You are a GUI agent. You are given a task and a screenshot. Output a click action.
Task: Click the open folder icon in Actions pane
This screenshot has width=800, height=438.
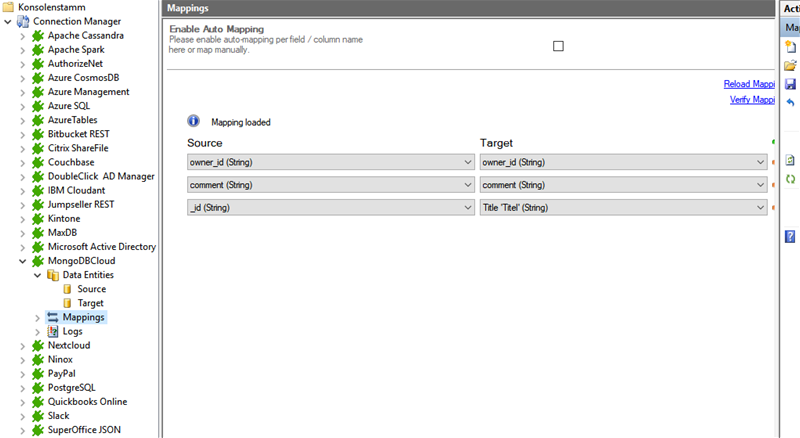tap(789, 66)
